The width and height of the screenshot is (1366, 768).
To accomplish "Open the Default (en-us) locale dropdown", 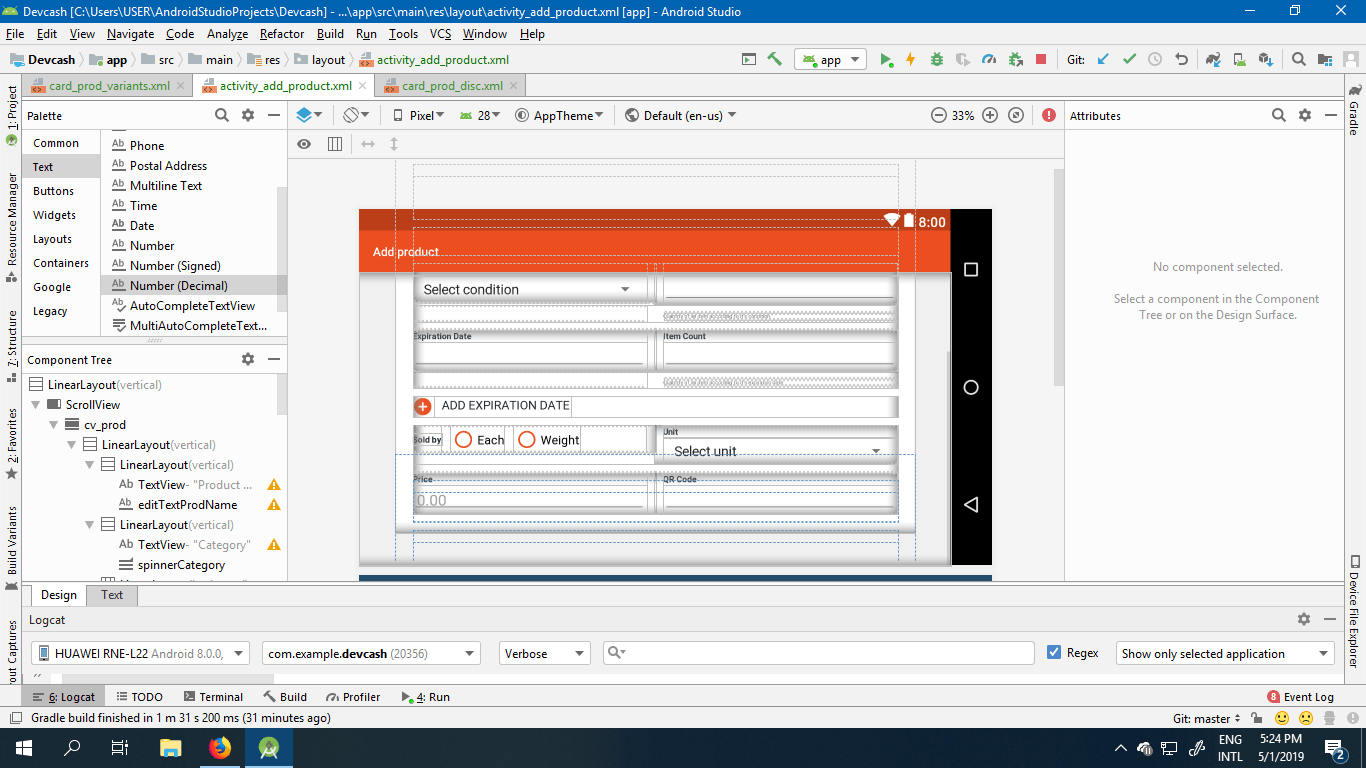I will (680, 115).
